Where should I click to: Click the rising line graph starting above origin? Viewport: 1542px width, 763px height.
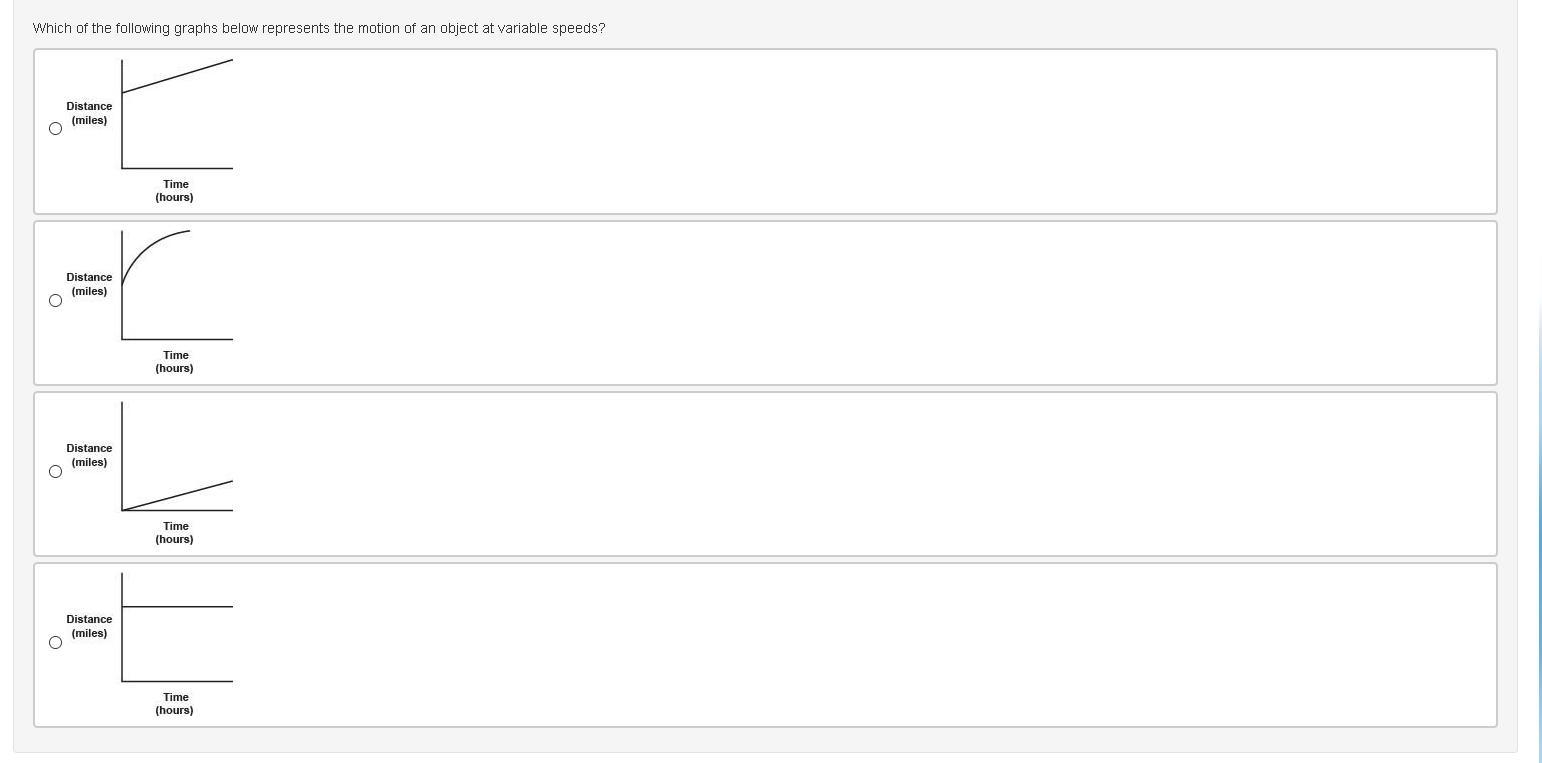click(x=177, y=114)
